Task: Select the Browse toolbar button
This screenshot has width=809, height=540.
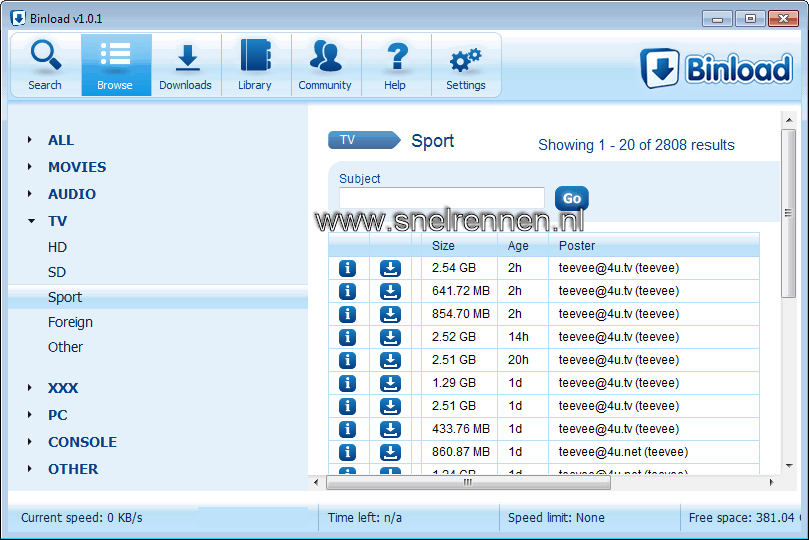Action: click(x=116, y=65)
